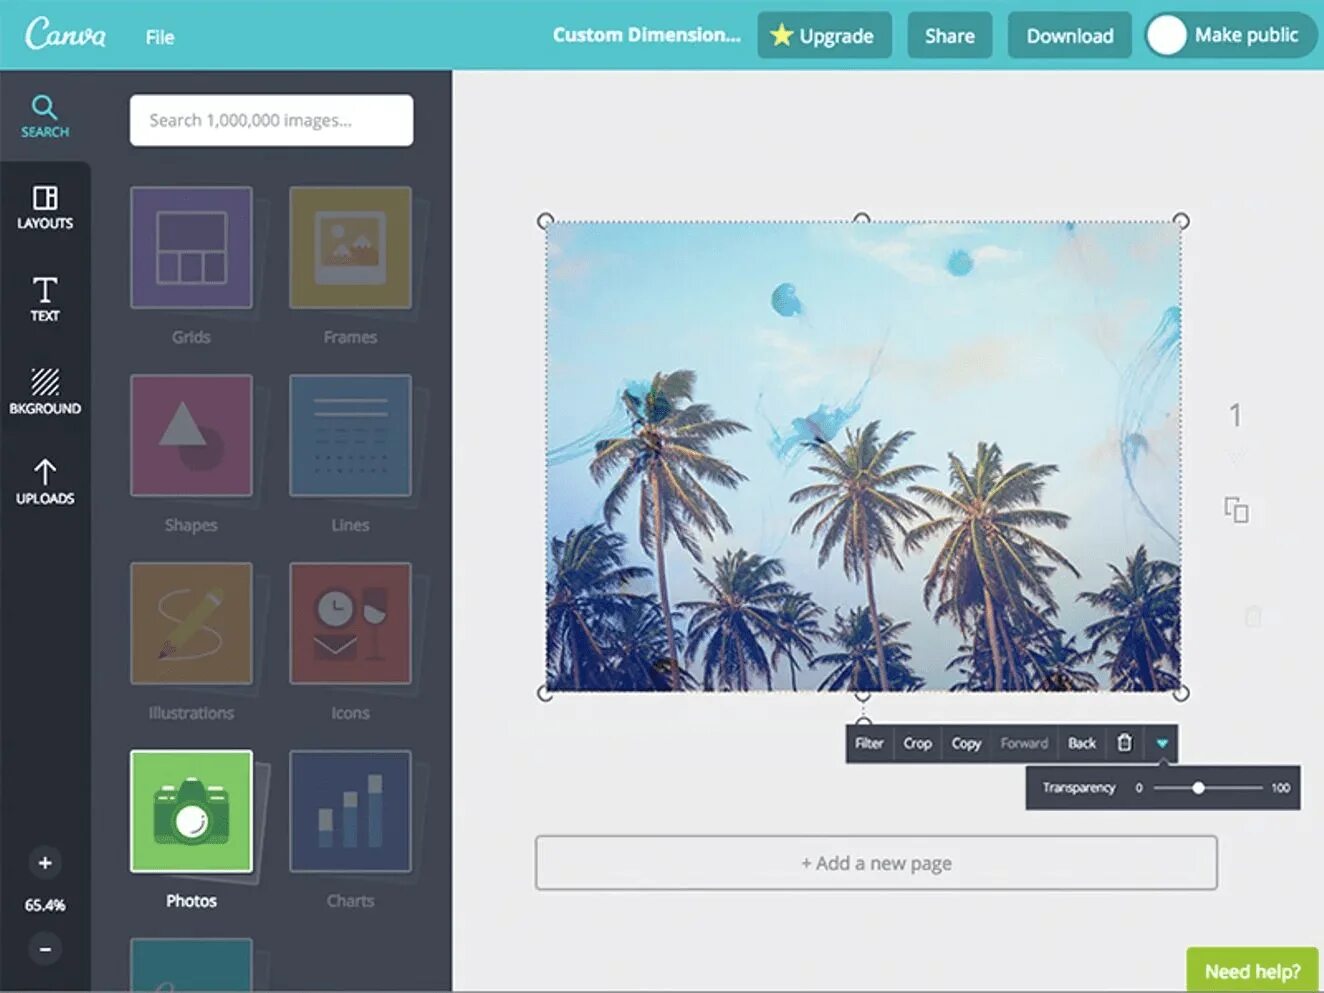Viewport: 1324px width, 993px height.
Task: Open the Illustrations category
Action: tap(191, 623)
